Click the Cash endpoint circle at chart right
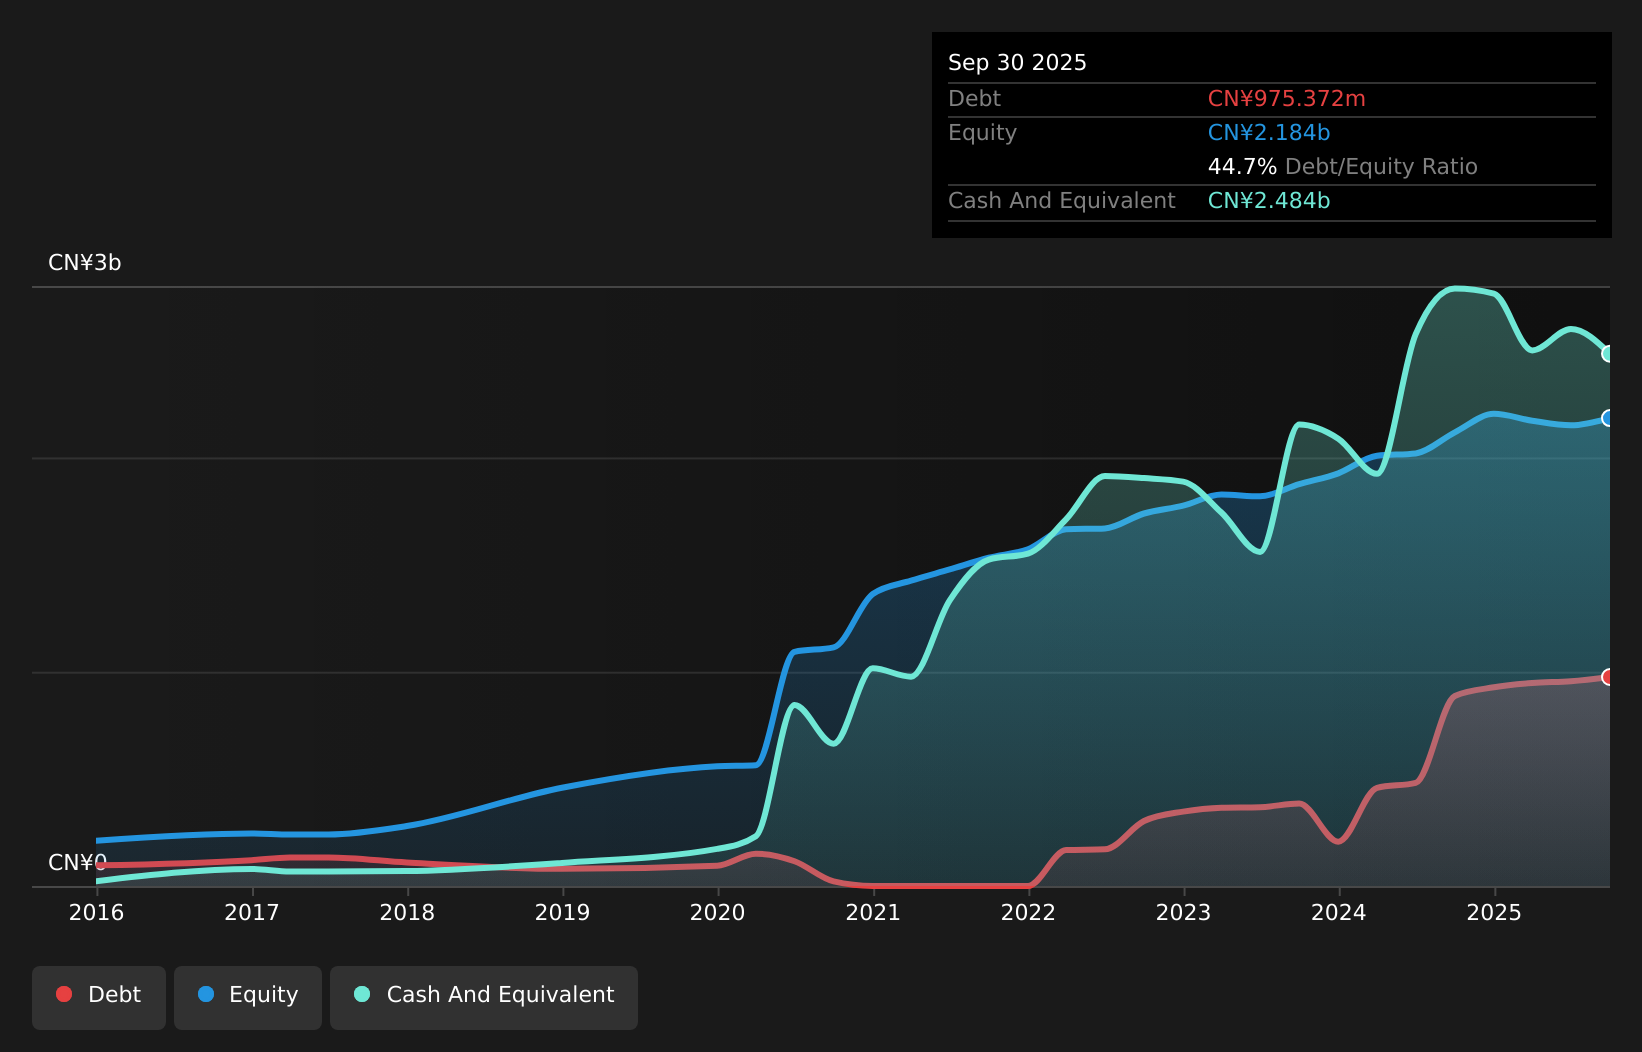 1608,353
